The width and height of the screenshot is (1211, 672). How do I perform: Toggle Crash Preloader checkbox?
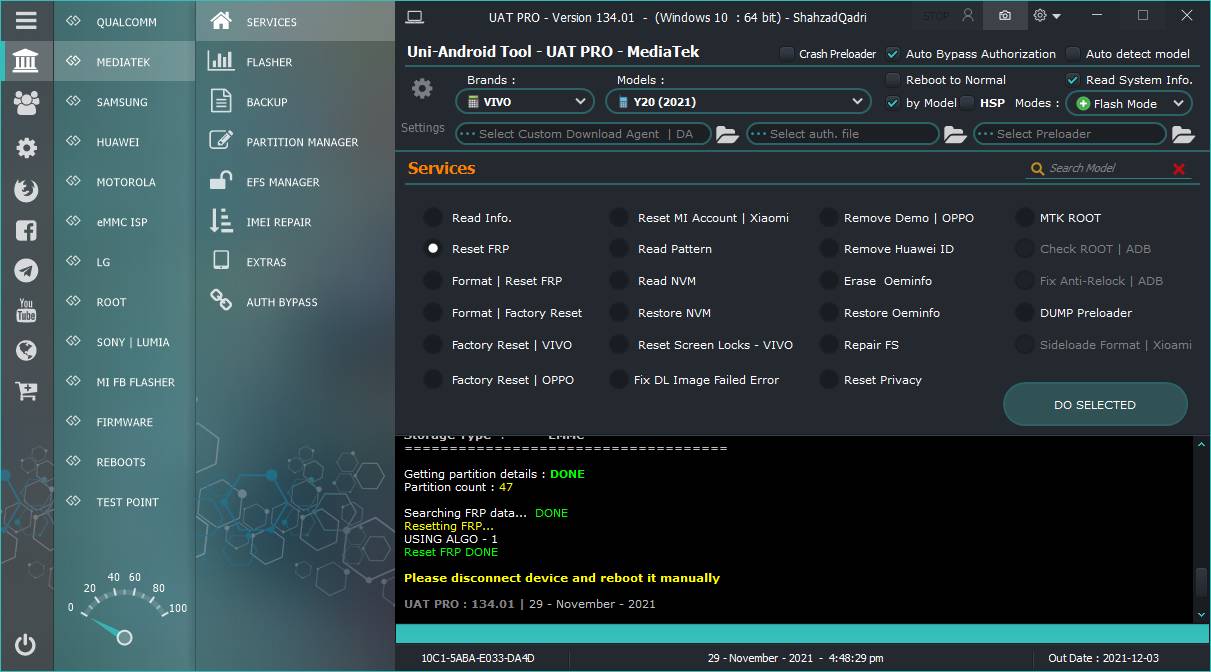coord(787,54)
